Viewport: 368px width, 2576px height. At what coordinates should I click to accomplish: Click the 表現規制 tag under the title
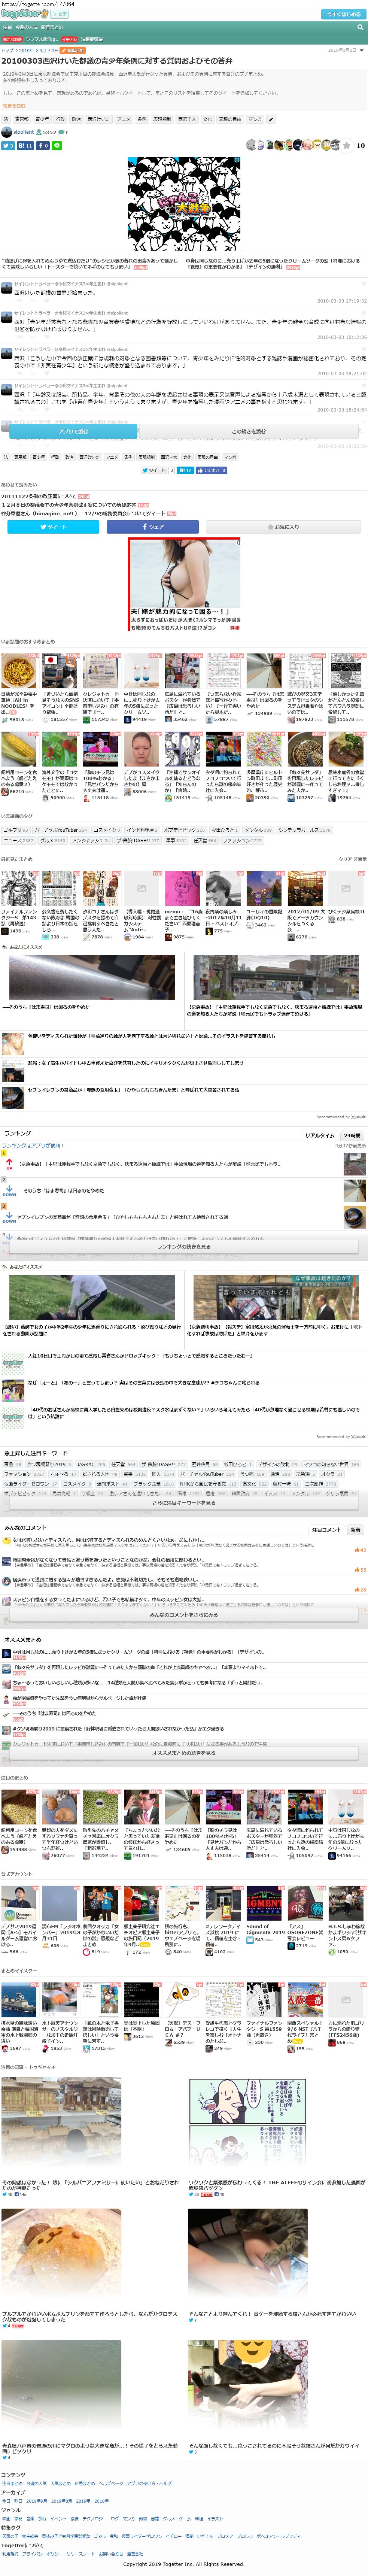[x=162, y=119]
